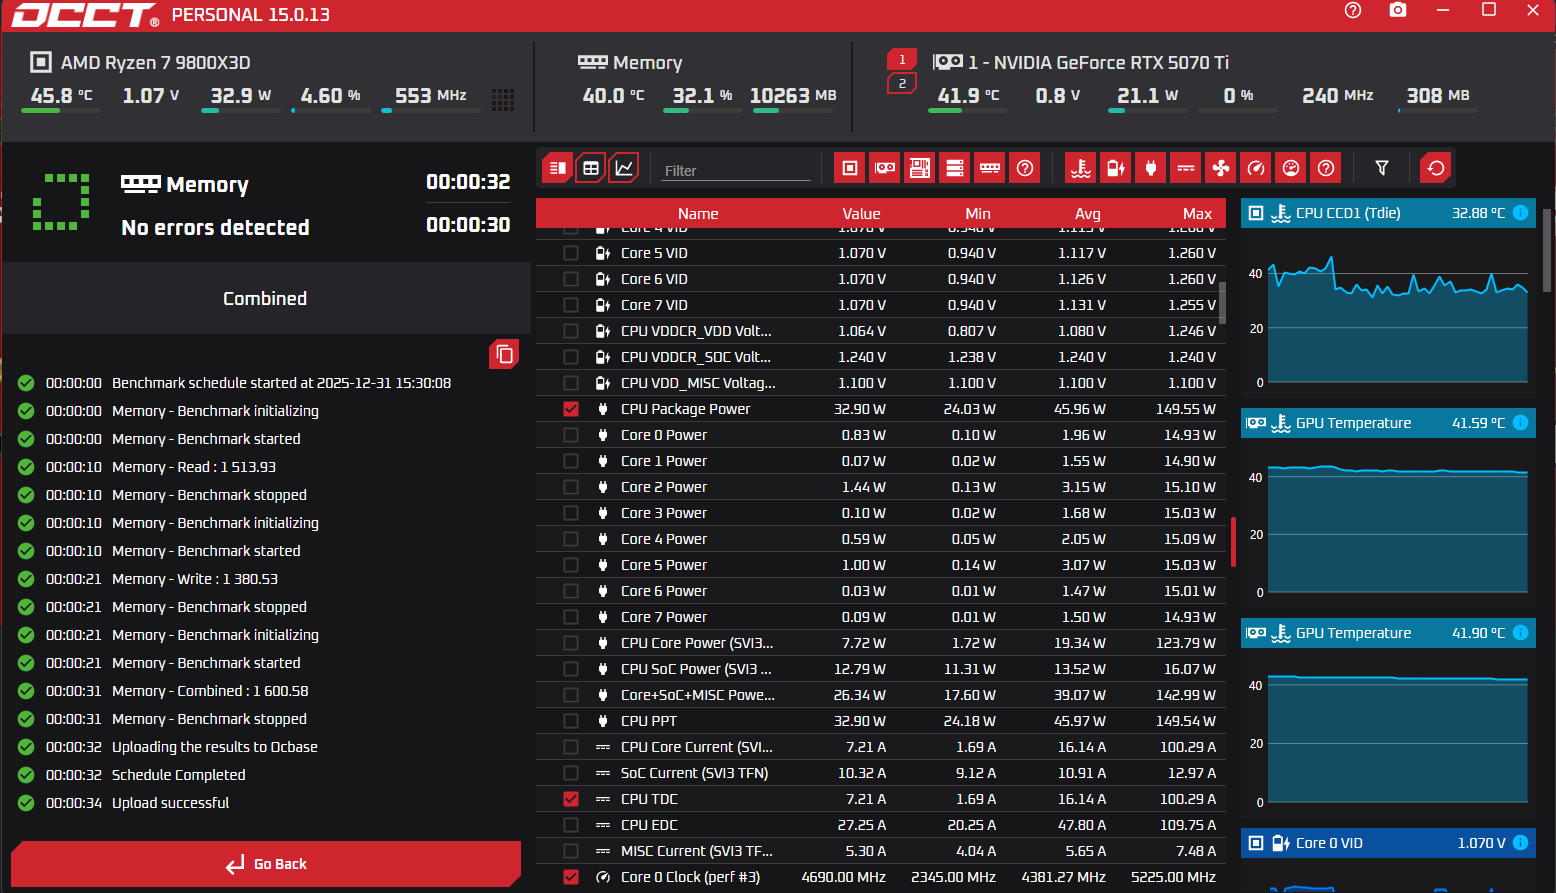Sort the sensor table by Name column

point(697,213)
